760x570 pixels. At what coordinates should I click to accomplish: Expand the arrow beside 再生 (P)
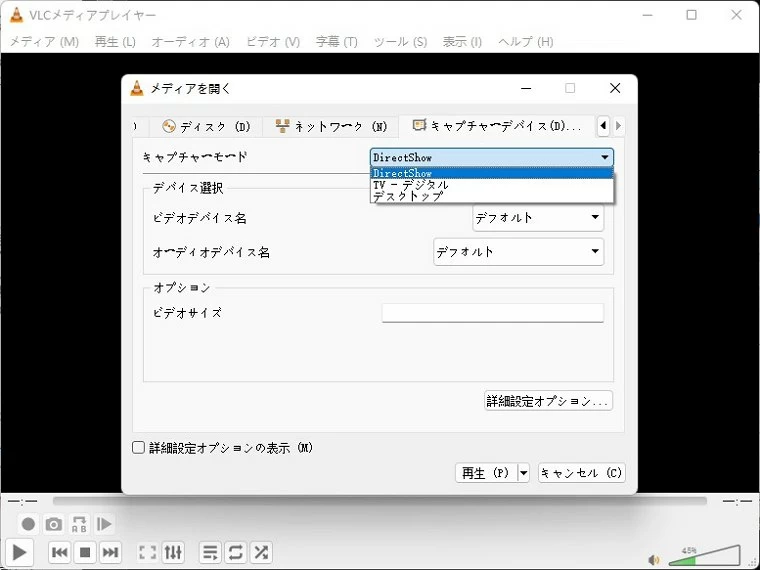pyautogui.click(x=523, y=473)
